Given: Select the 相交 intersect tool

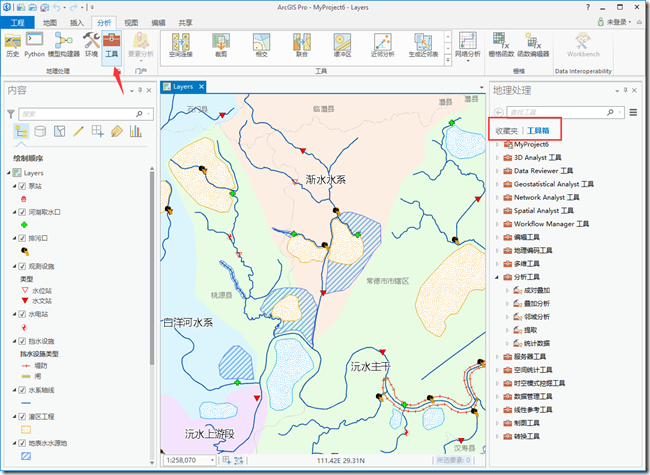Looking at the screenshot, I should point(262,45).
